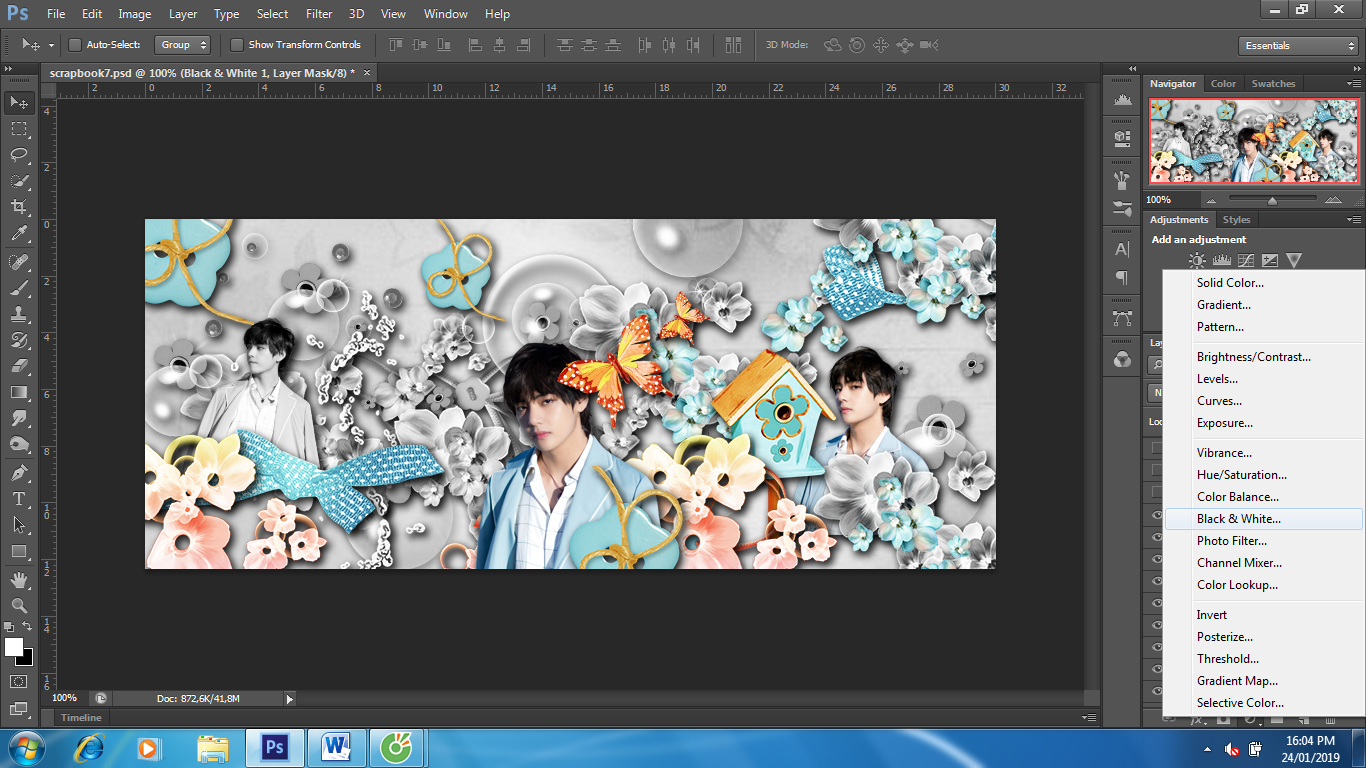Select the Horizontal Type tool
1366x768 pixels.
(x=19, y=498)
